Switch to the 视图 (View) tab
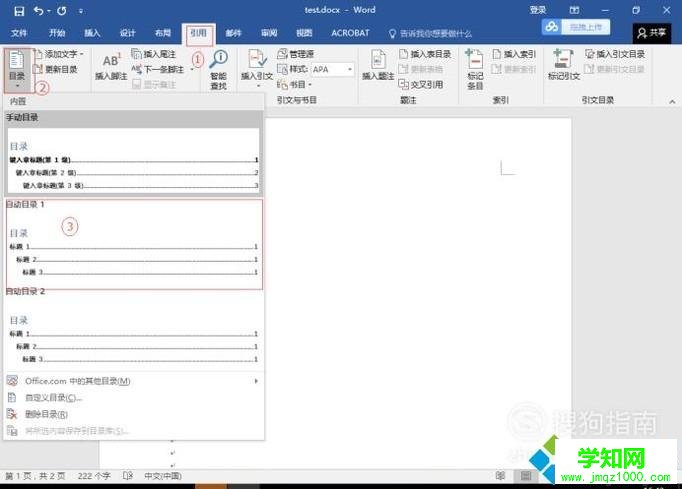Screen dimensions: 682x489 click(x=304, y=33)
